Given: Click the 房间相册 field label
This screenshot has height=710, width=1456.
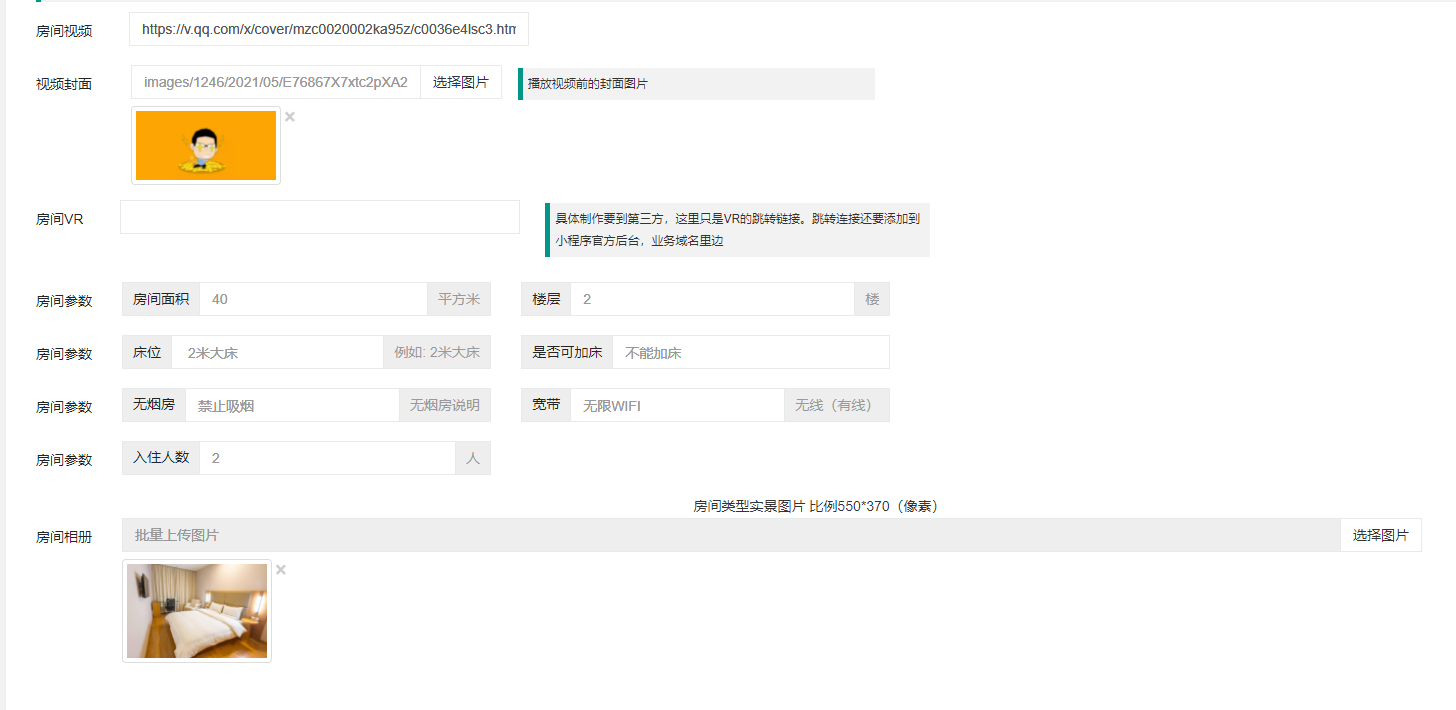Looking at the screenshot, I should point(64,537).
